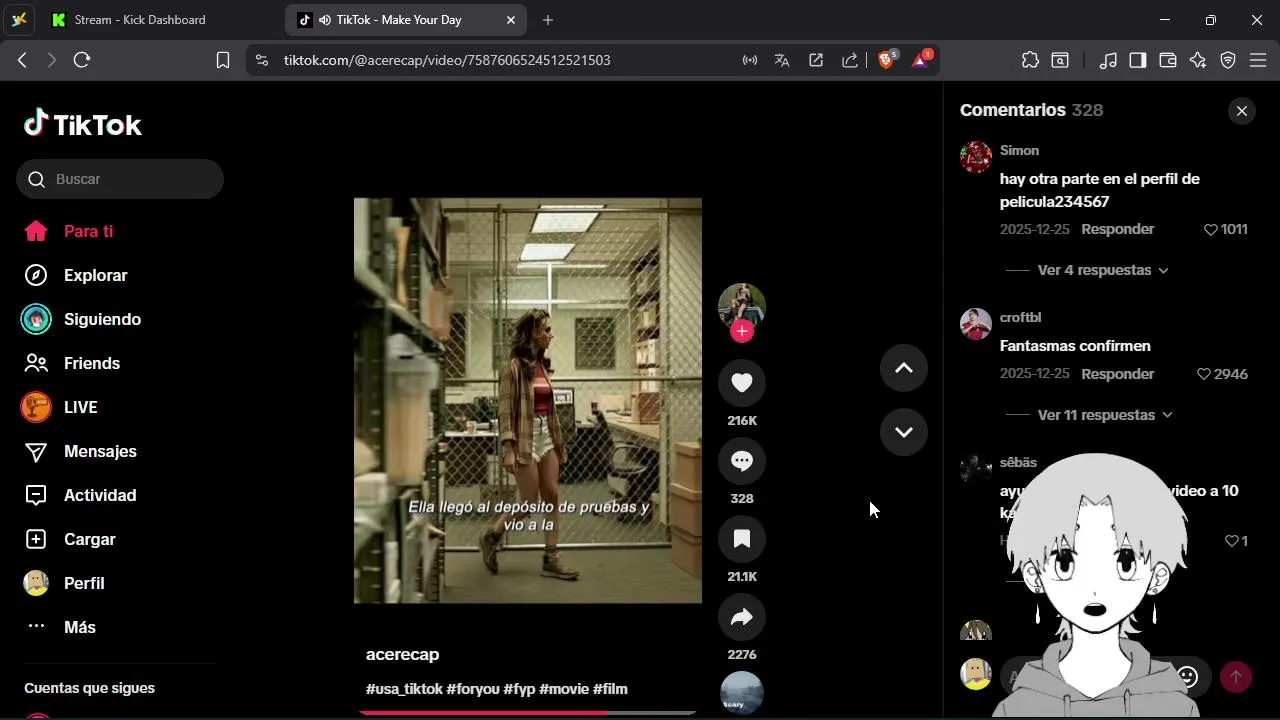The width and height of the screenshot is (1280, 720).
Task: Reply to Simon's comment with Responder
Action: point(1118,229)
